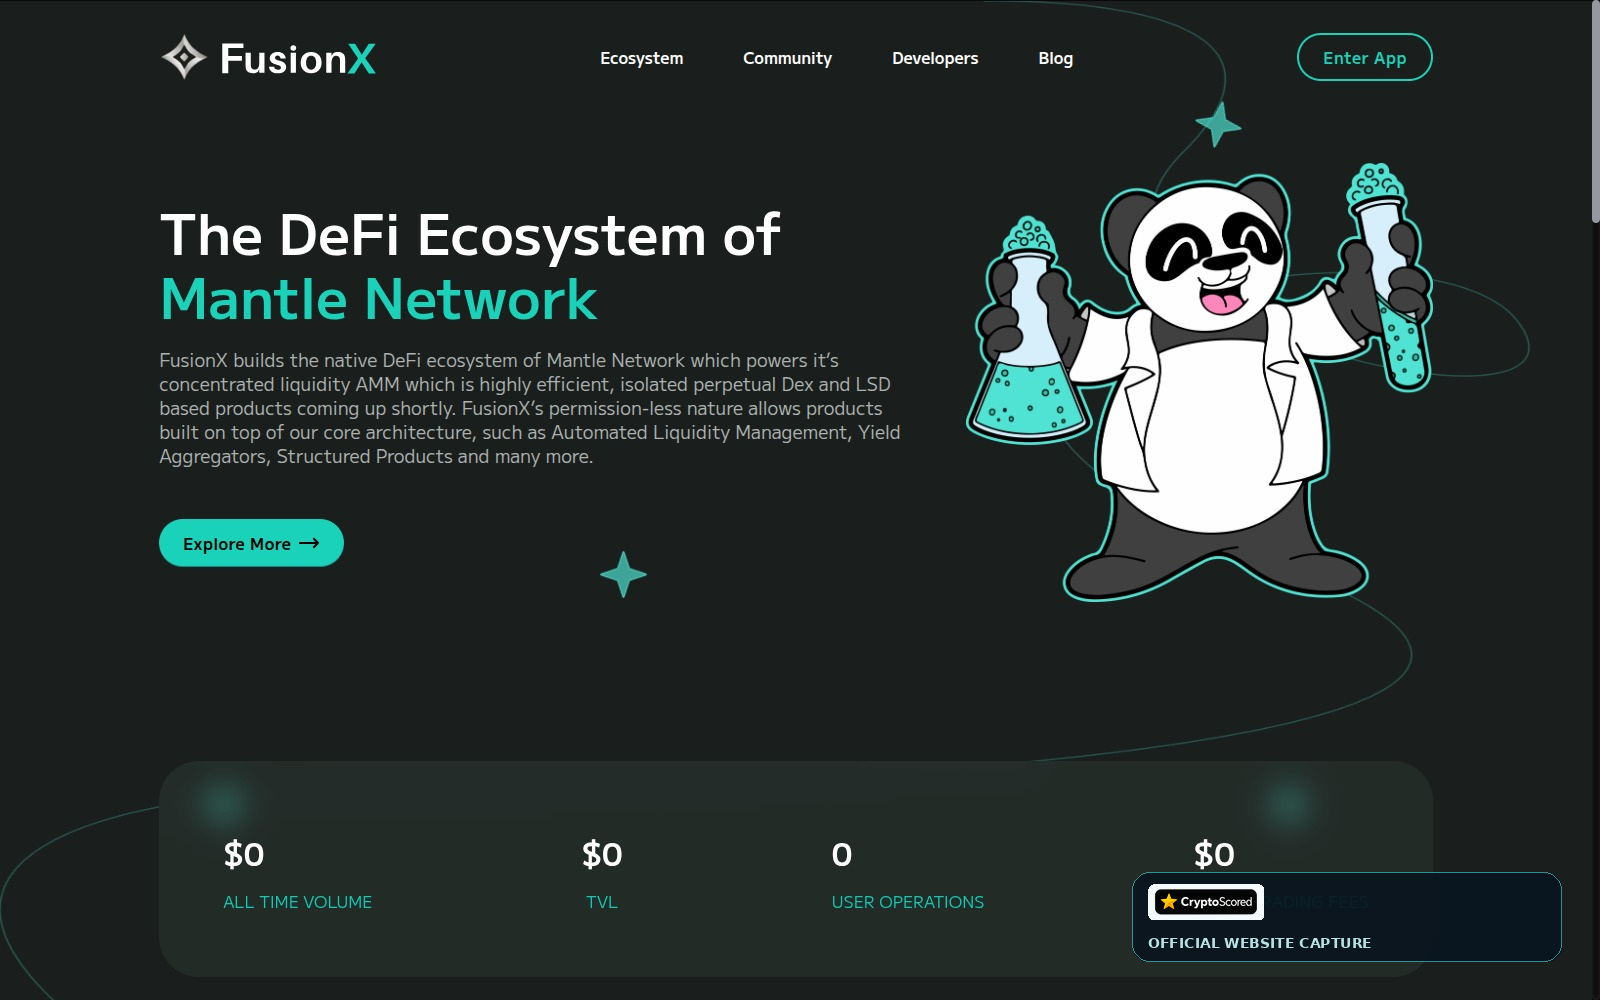Select the 'Mantle Network' heading text
The width and height of the screenshot is (1600, 1000).
(378, 299)
